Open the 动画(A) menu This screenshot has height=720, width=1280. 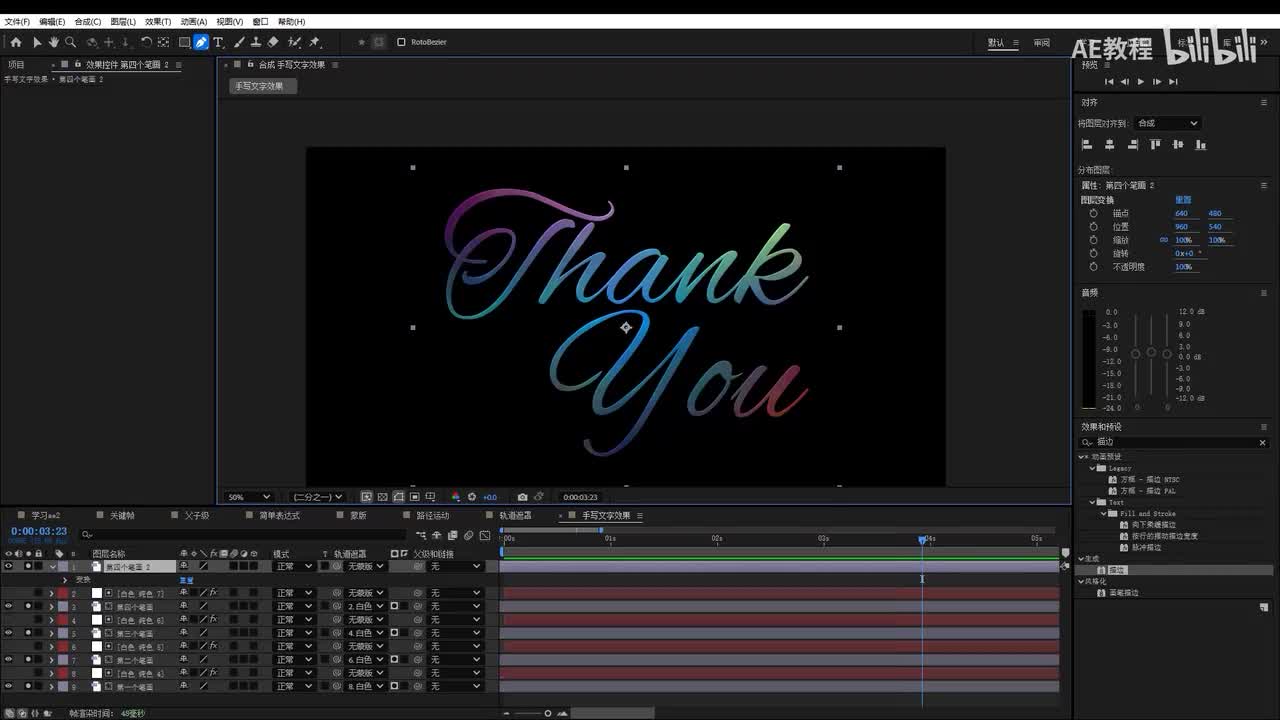194,21
